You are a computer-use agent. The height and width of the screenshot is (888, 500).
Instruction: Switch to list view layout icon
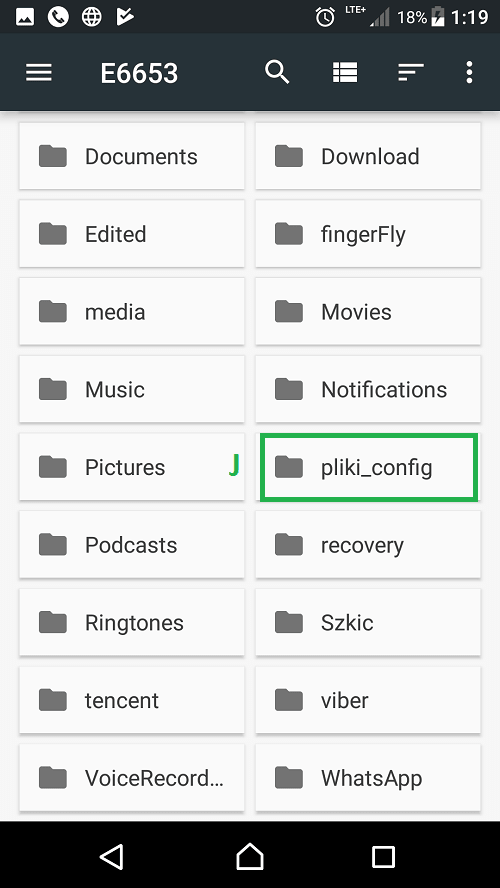coord(345,72)
